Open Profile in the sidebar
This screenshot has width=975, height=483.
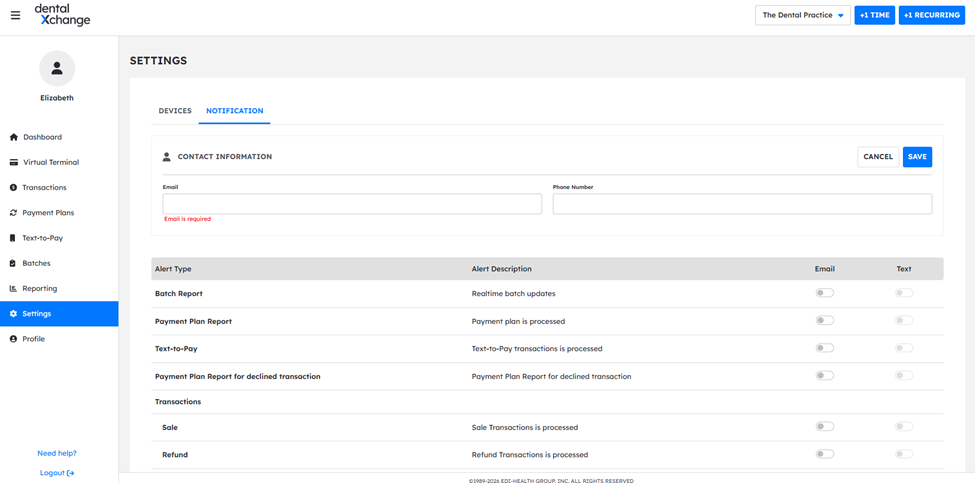pos(34,339)
